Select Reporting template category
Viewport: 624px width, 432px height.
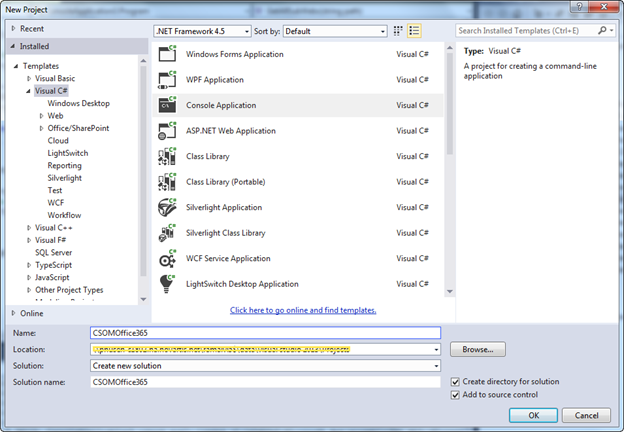click(64, 165)
